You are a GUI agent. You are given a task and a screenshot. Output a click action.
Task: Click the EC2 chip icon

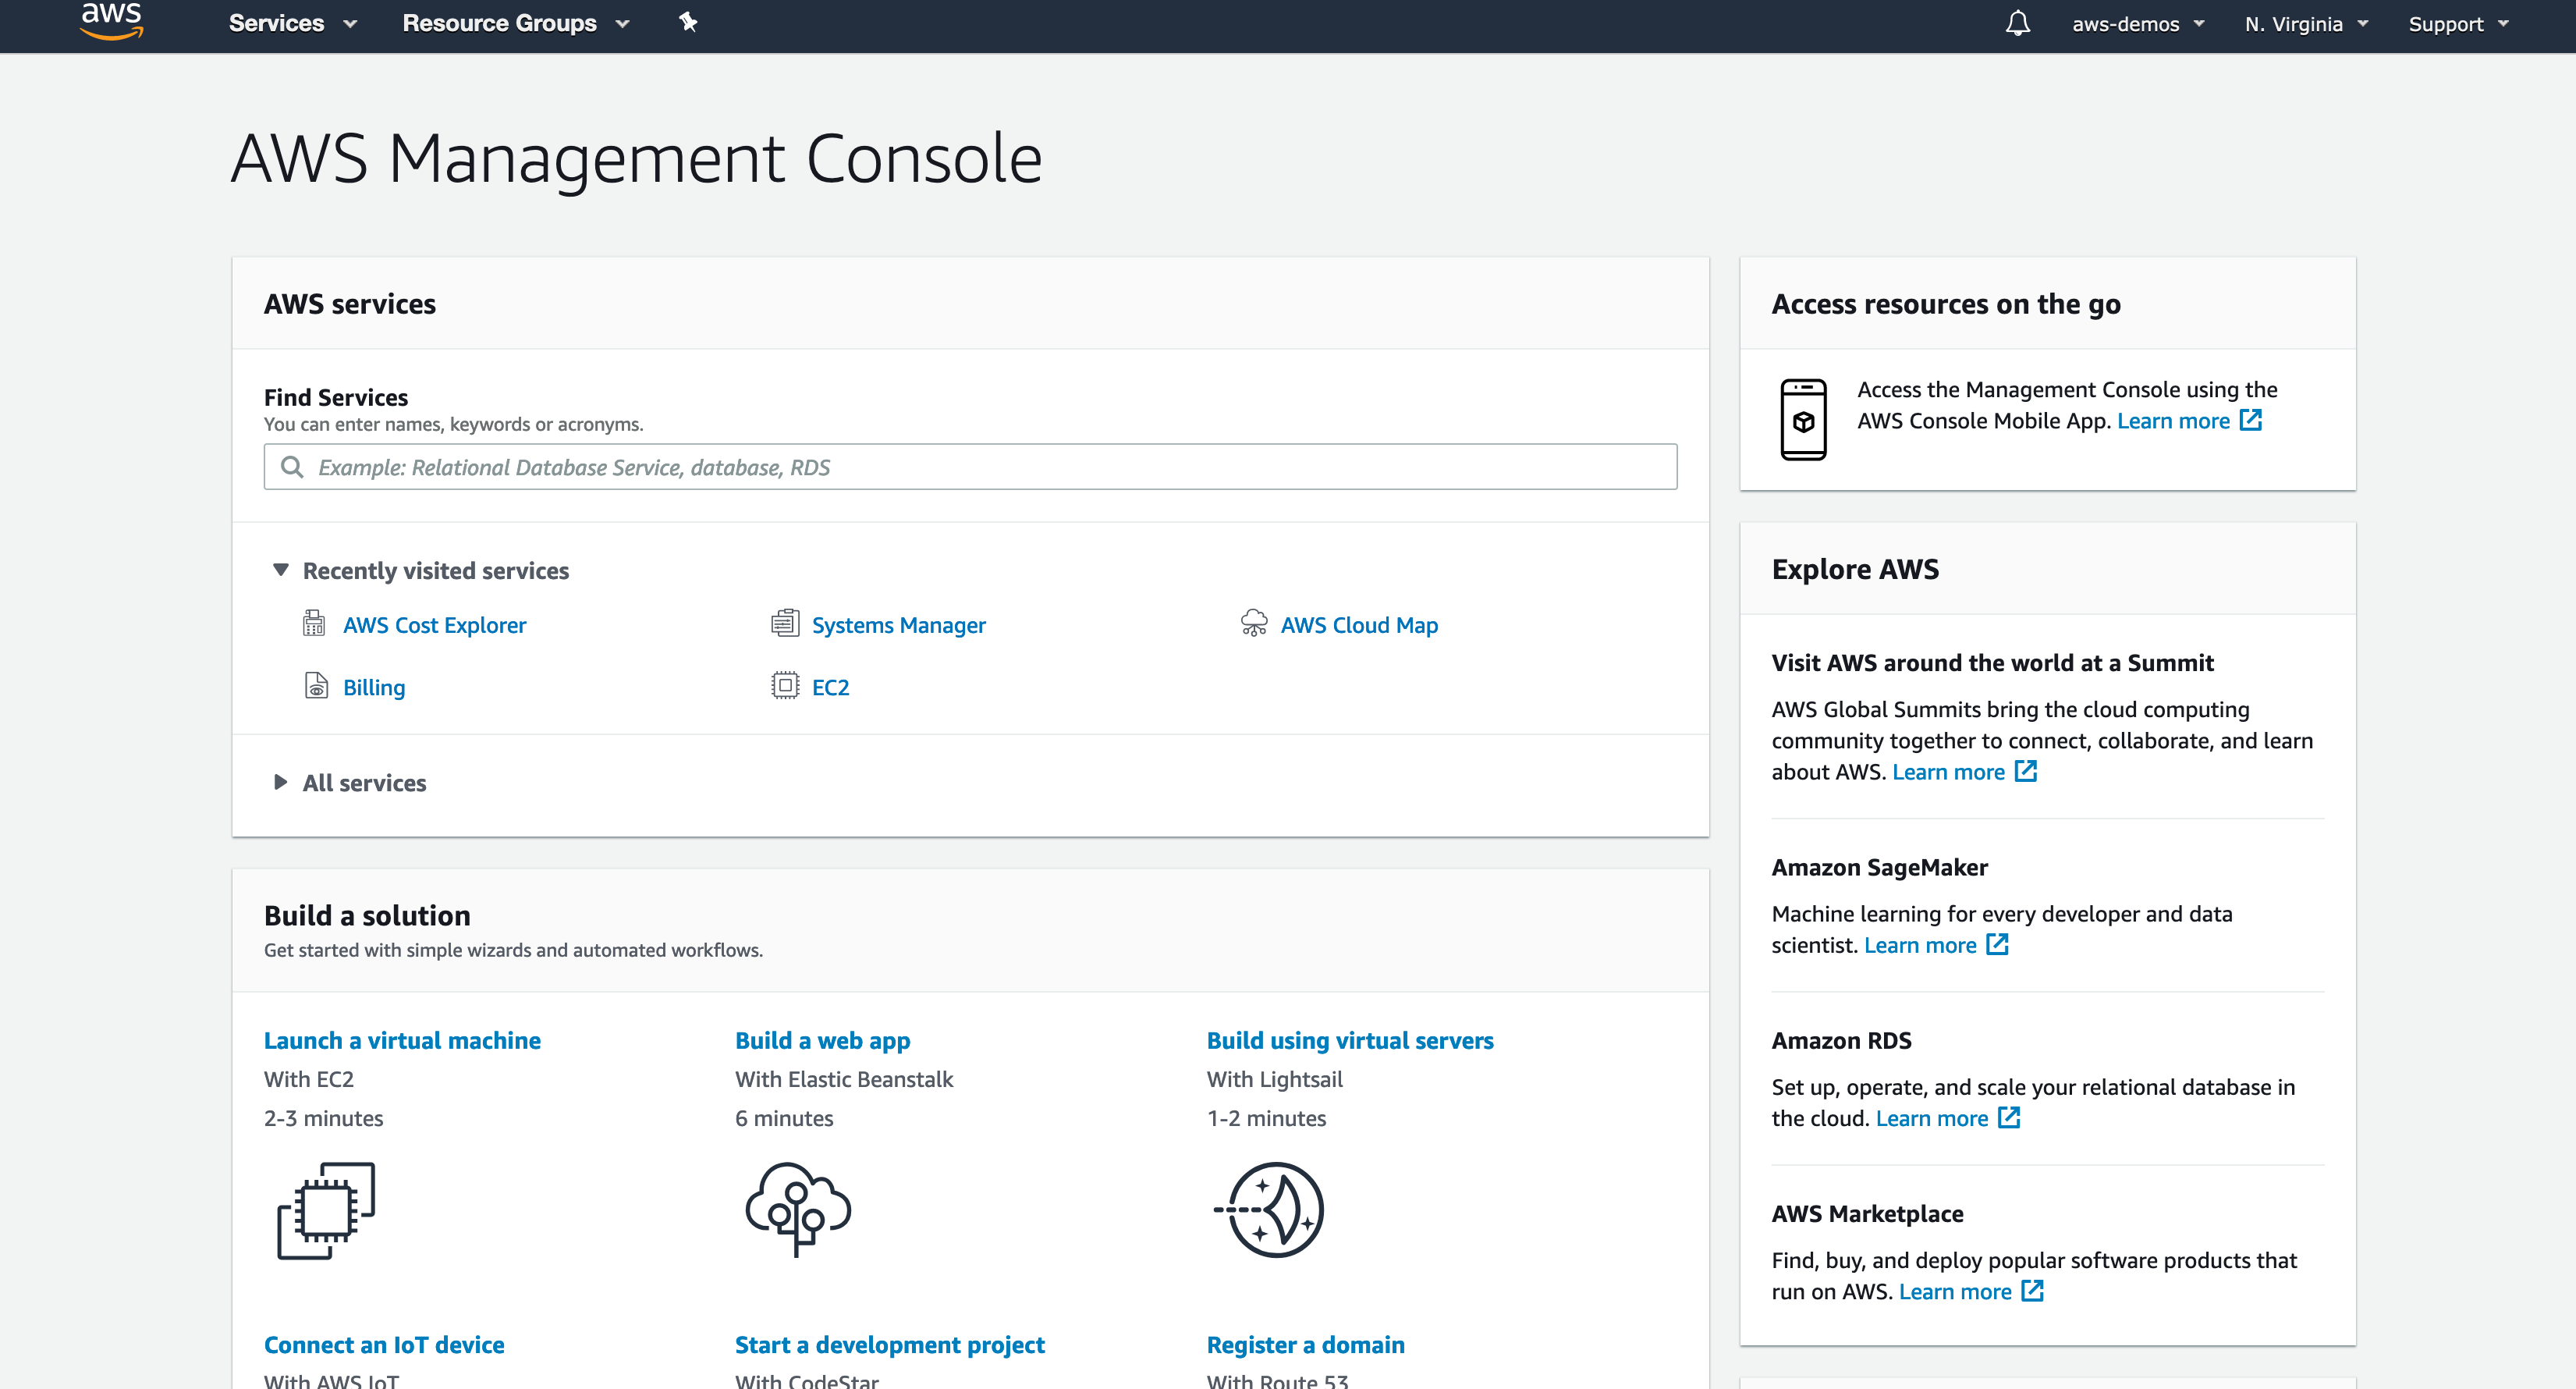tap(785, 686)
